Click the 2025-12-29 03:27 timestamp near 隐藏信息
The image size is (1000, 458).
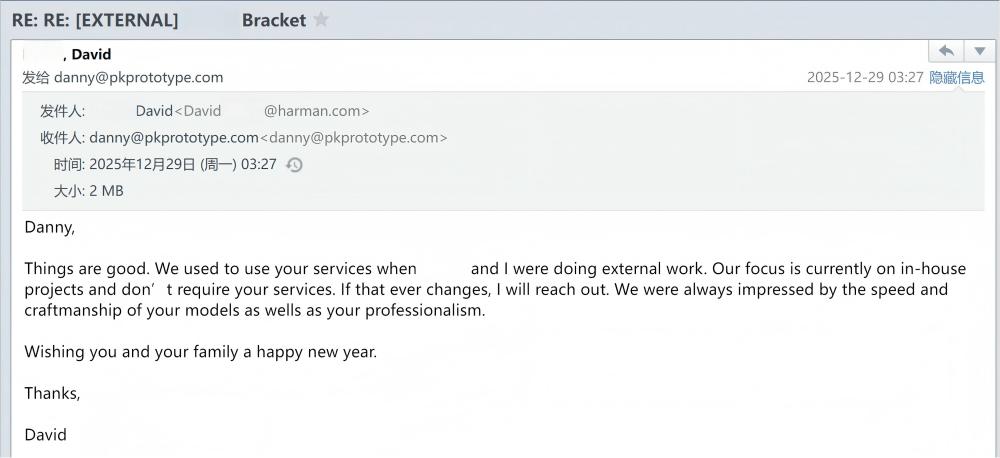[x=865, y=77]
